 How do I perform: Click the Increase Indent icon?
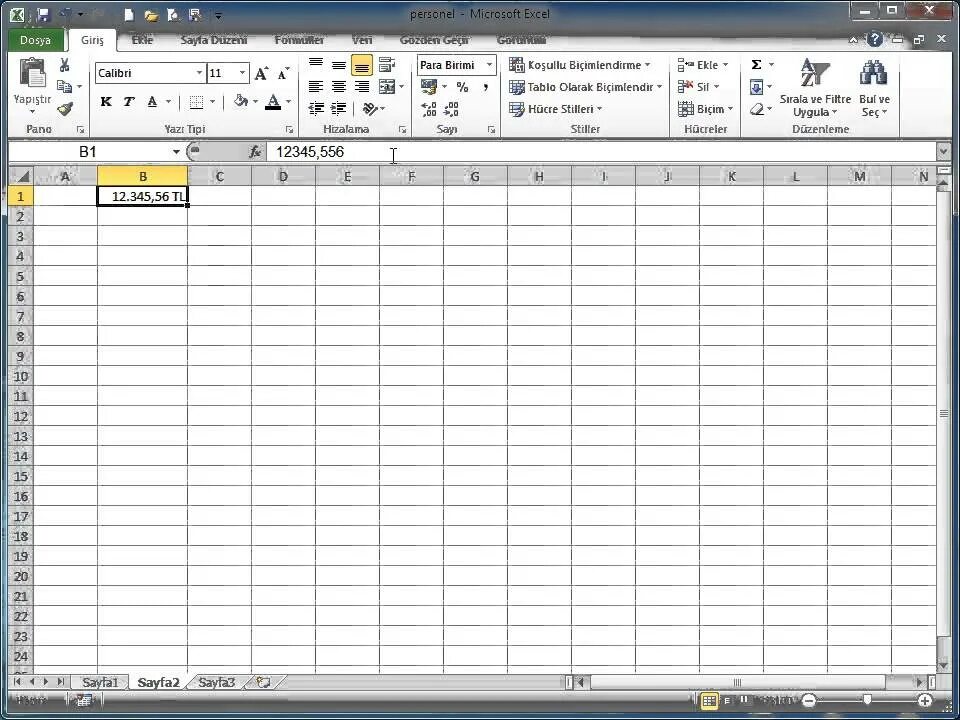(339, 109)
